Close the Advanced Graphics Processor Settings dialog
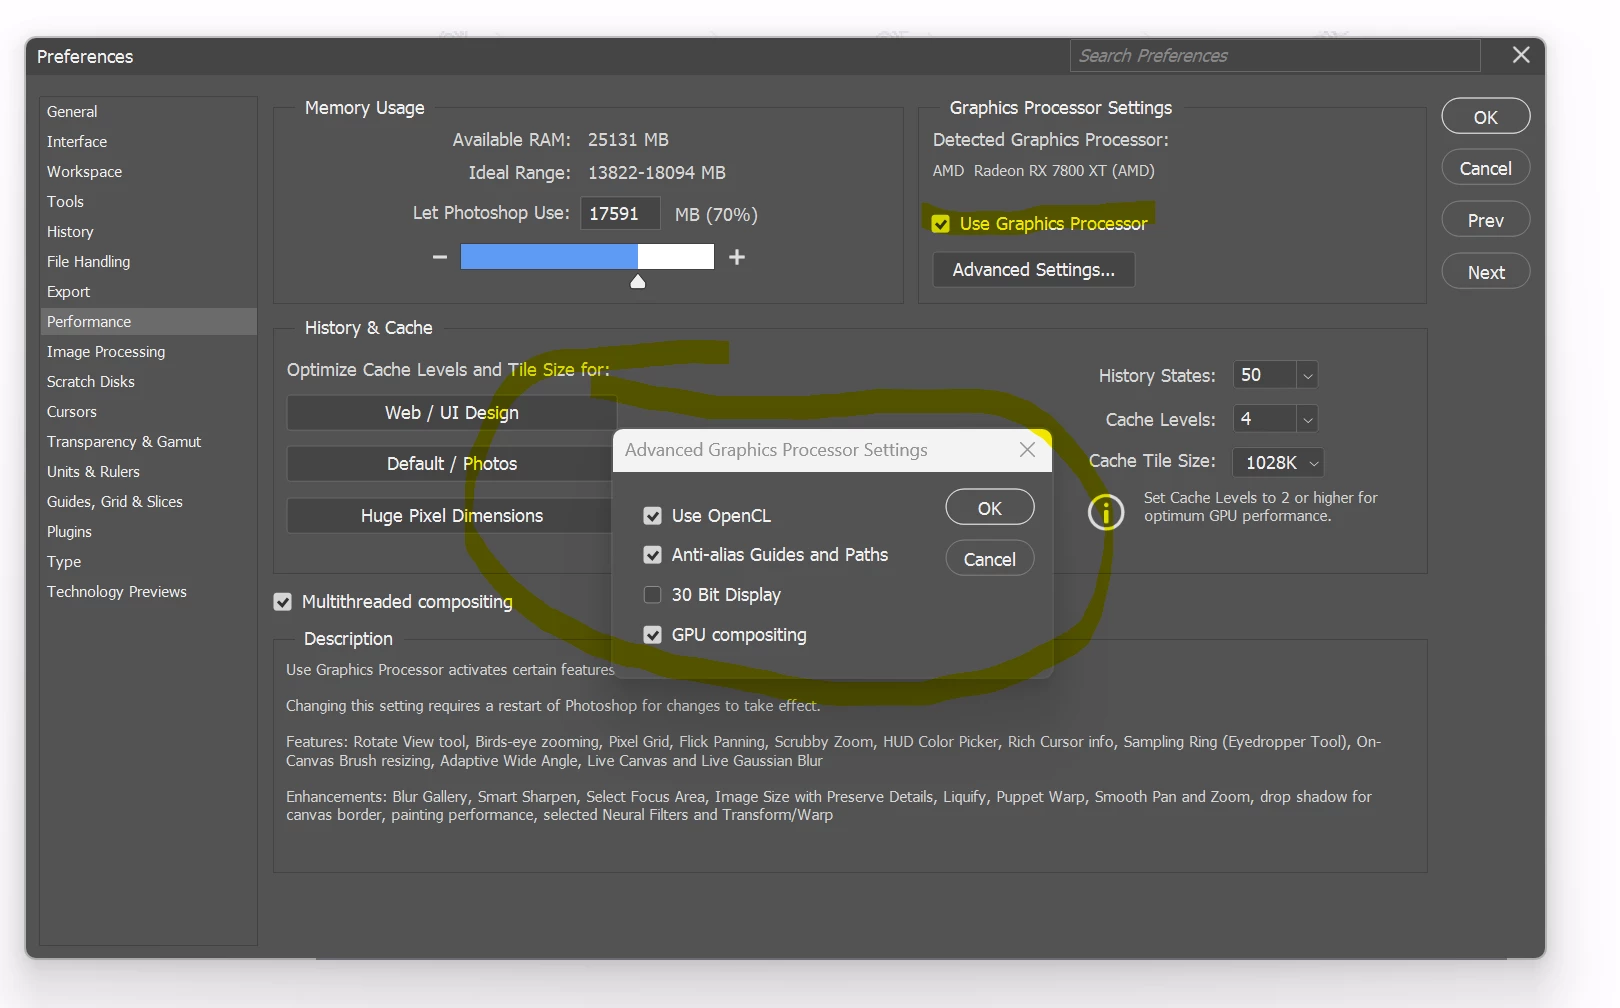 point(1027,450)
